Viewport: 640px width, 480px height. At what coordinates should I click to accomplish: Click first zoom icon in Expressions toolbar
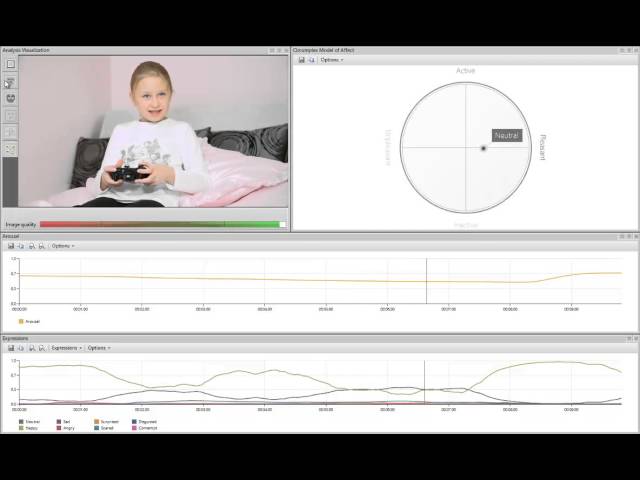click(x=31, y=348)
